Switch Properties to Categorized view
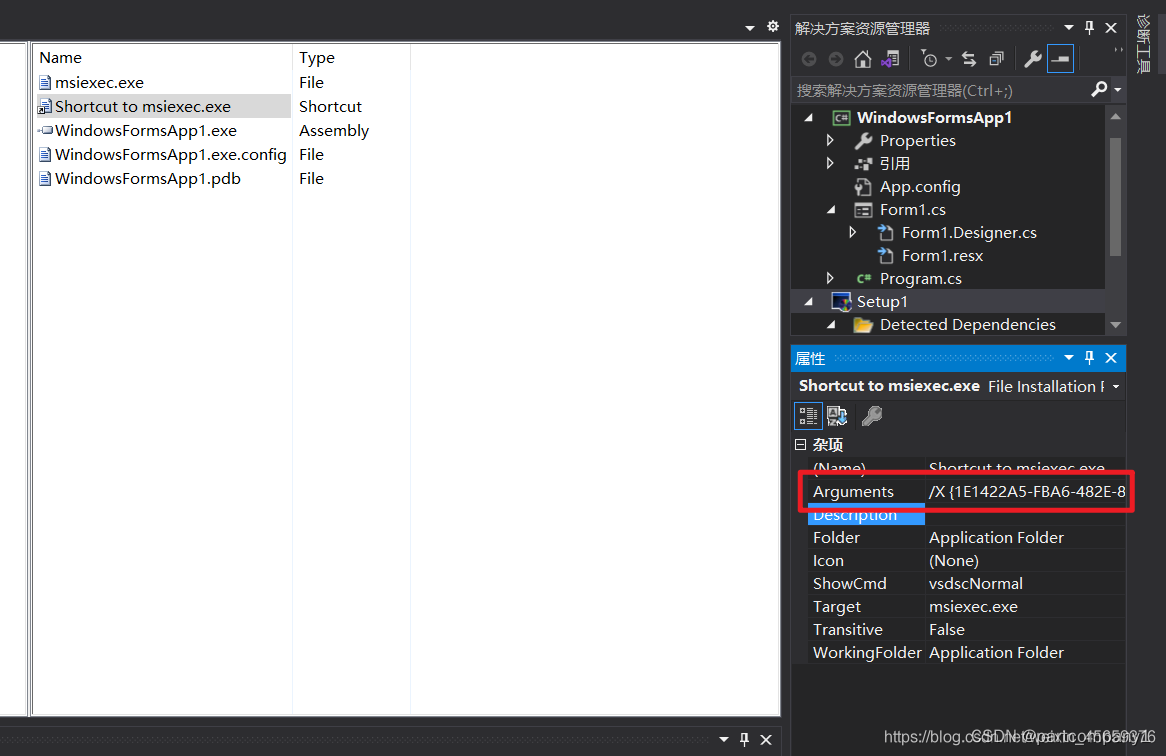The width and height of the screenshot is (1166, 756). tap(808, 416)
